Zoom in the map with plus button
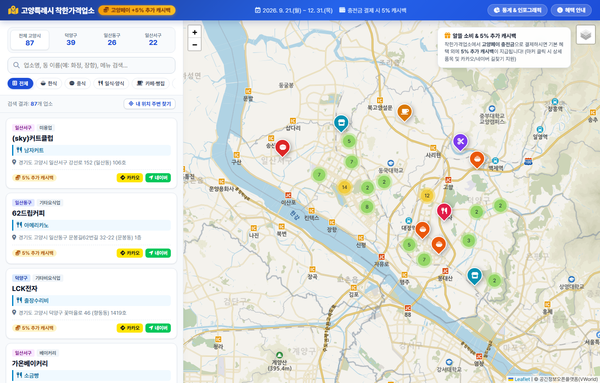Image resolution: width=600 pixels, height=383 pixels. (194, 32)
